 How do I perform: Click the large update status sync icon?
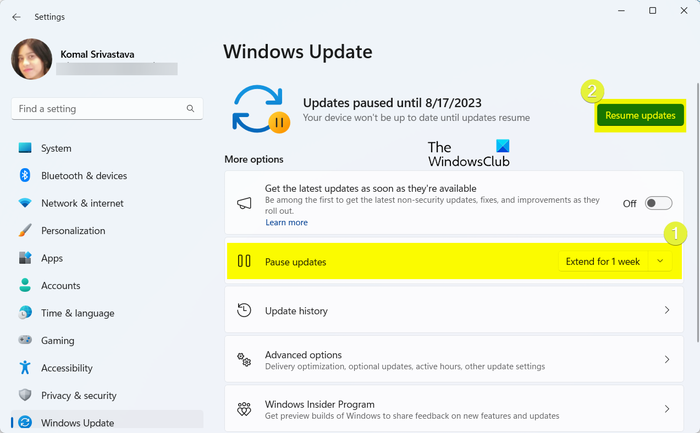click(x=260, y=109)
